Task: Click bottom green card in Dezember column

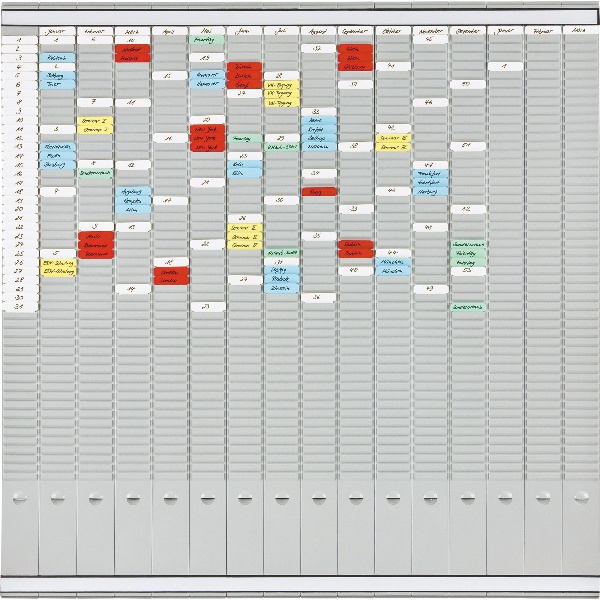Action: [467, 308]
